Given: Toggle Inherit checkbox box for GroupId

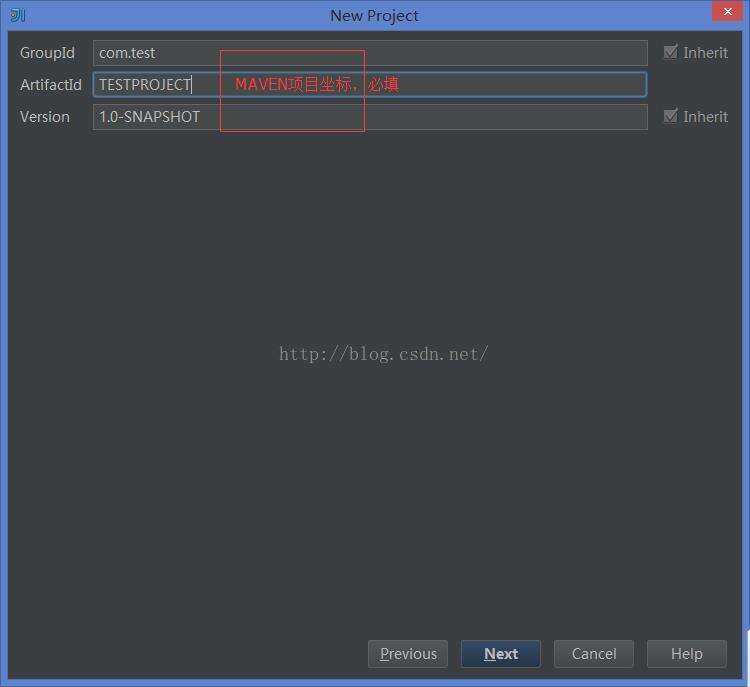Looking at the screenshot, I should (x=671, y=52).
